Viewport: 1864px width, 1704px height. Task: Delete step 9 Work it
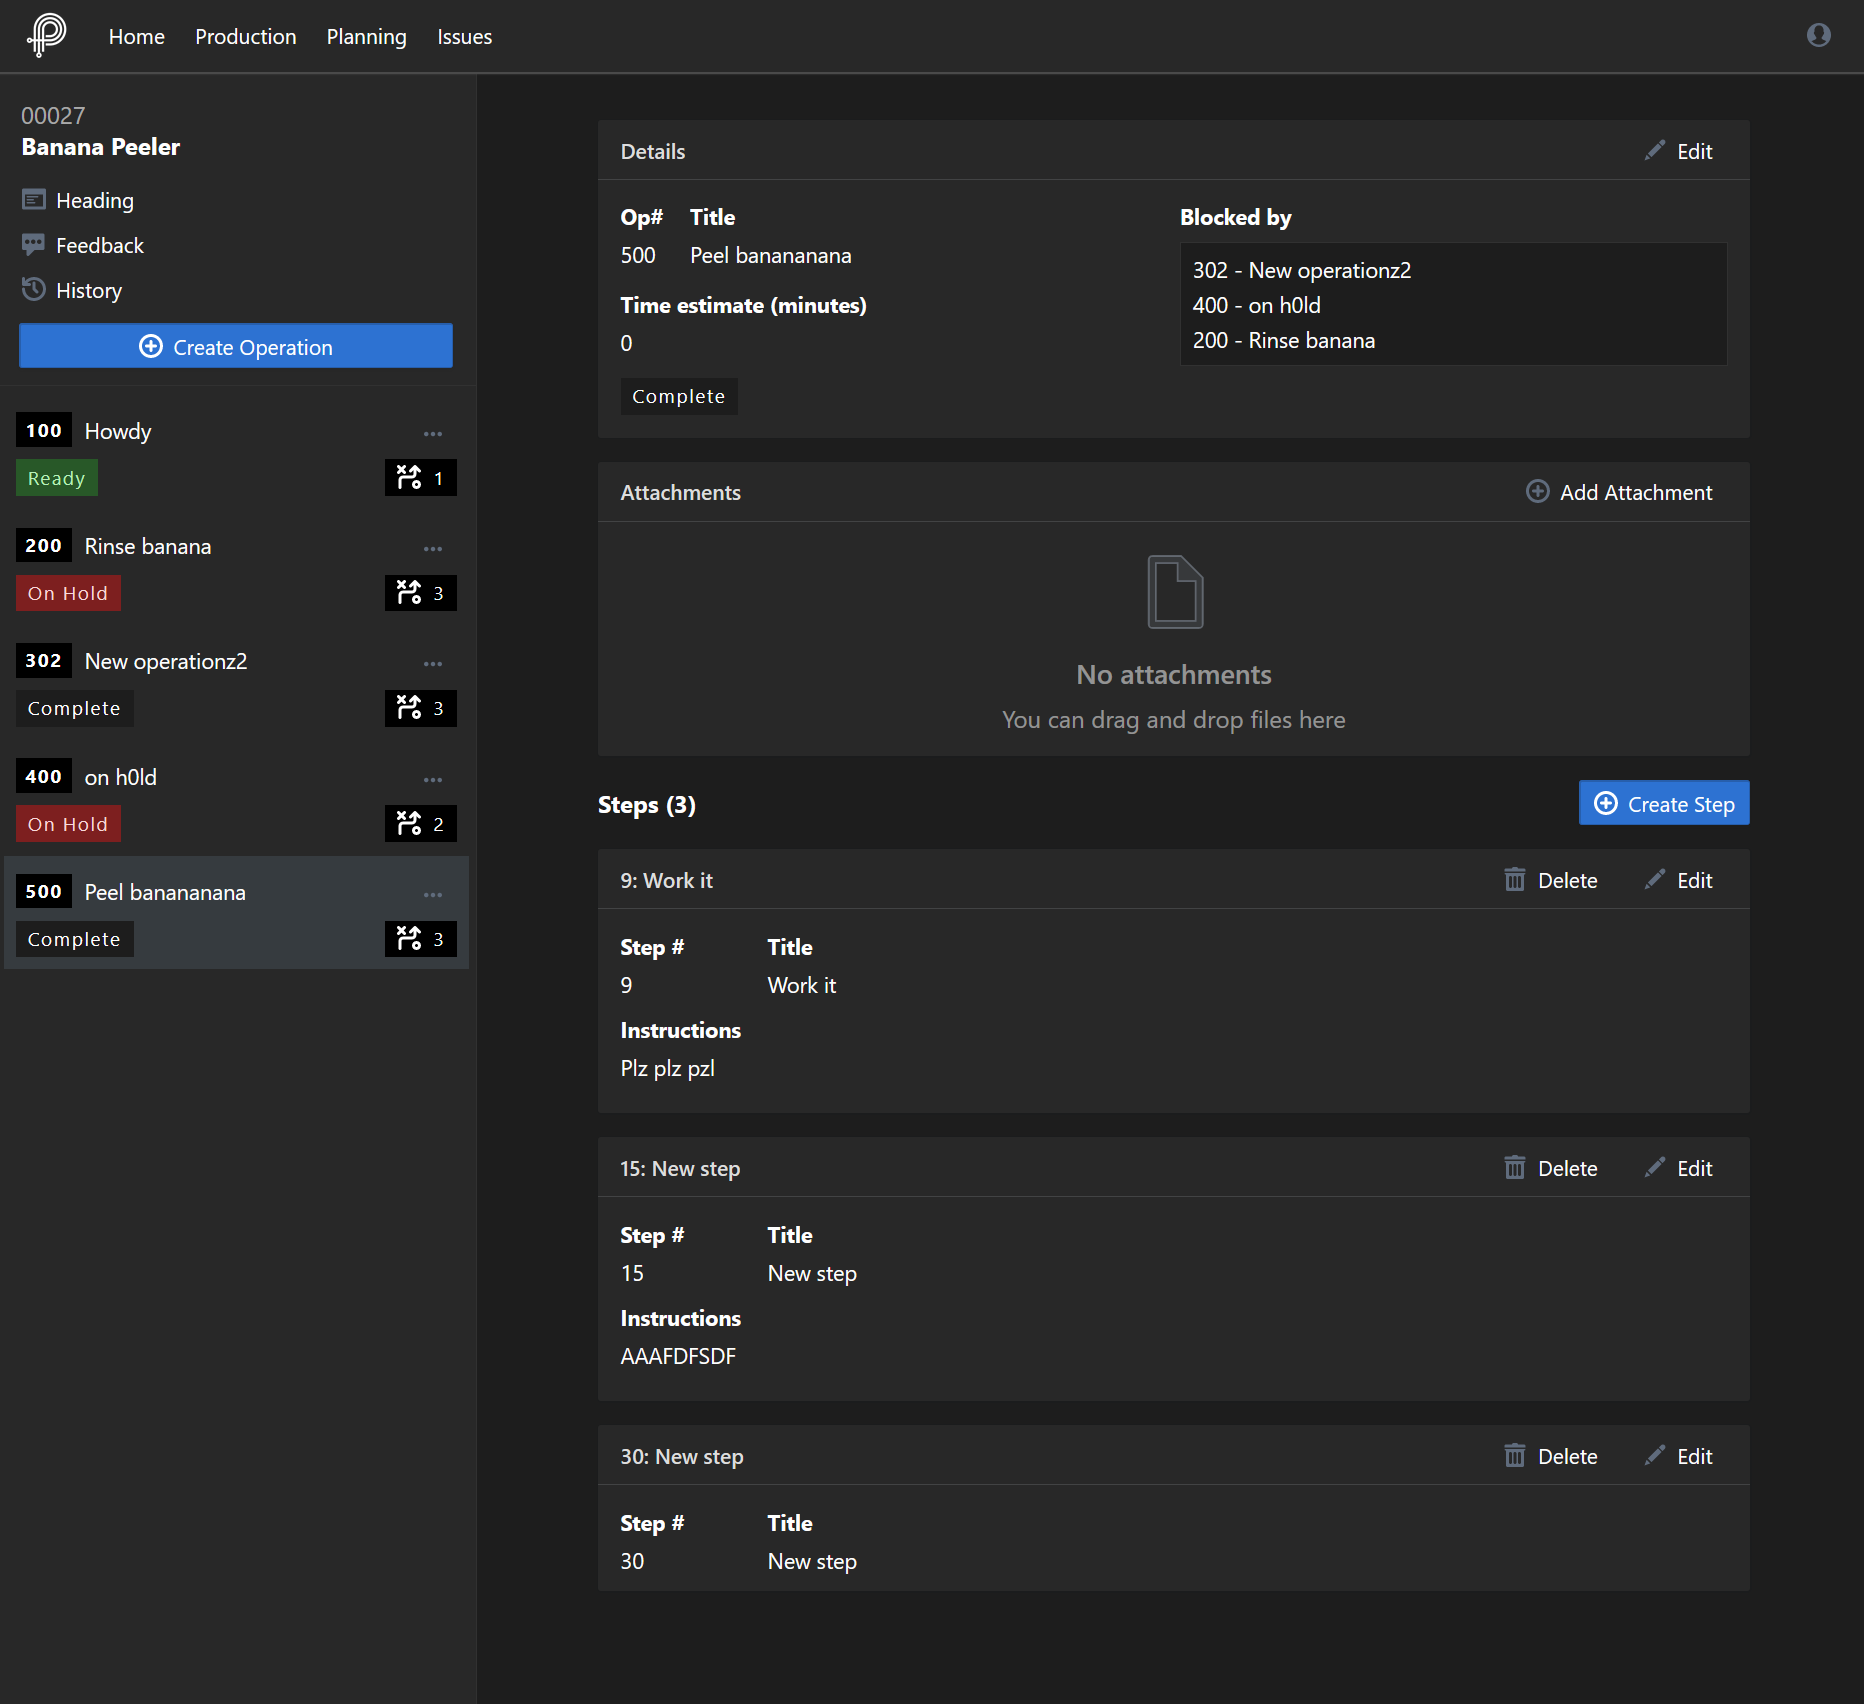1551,881
